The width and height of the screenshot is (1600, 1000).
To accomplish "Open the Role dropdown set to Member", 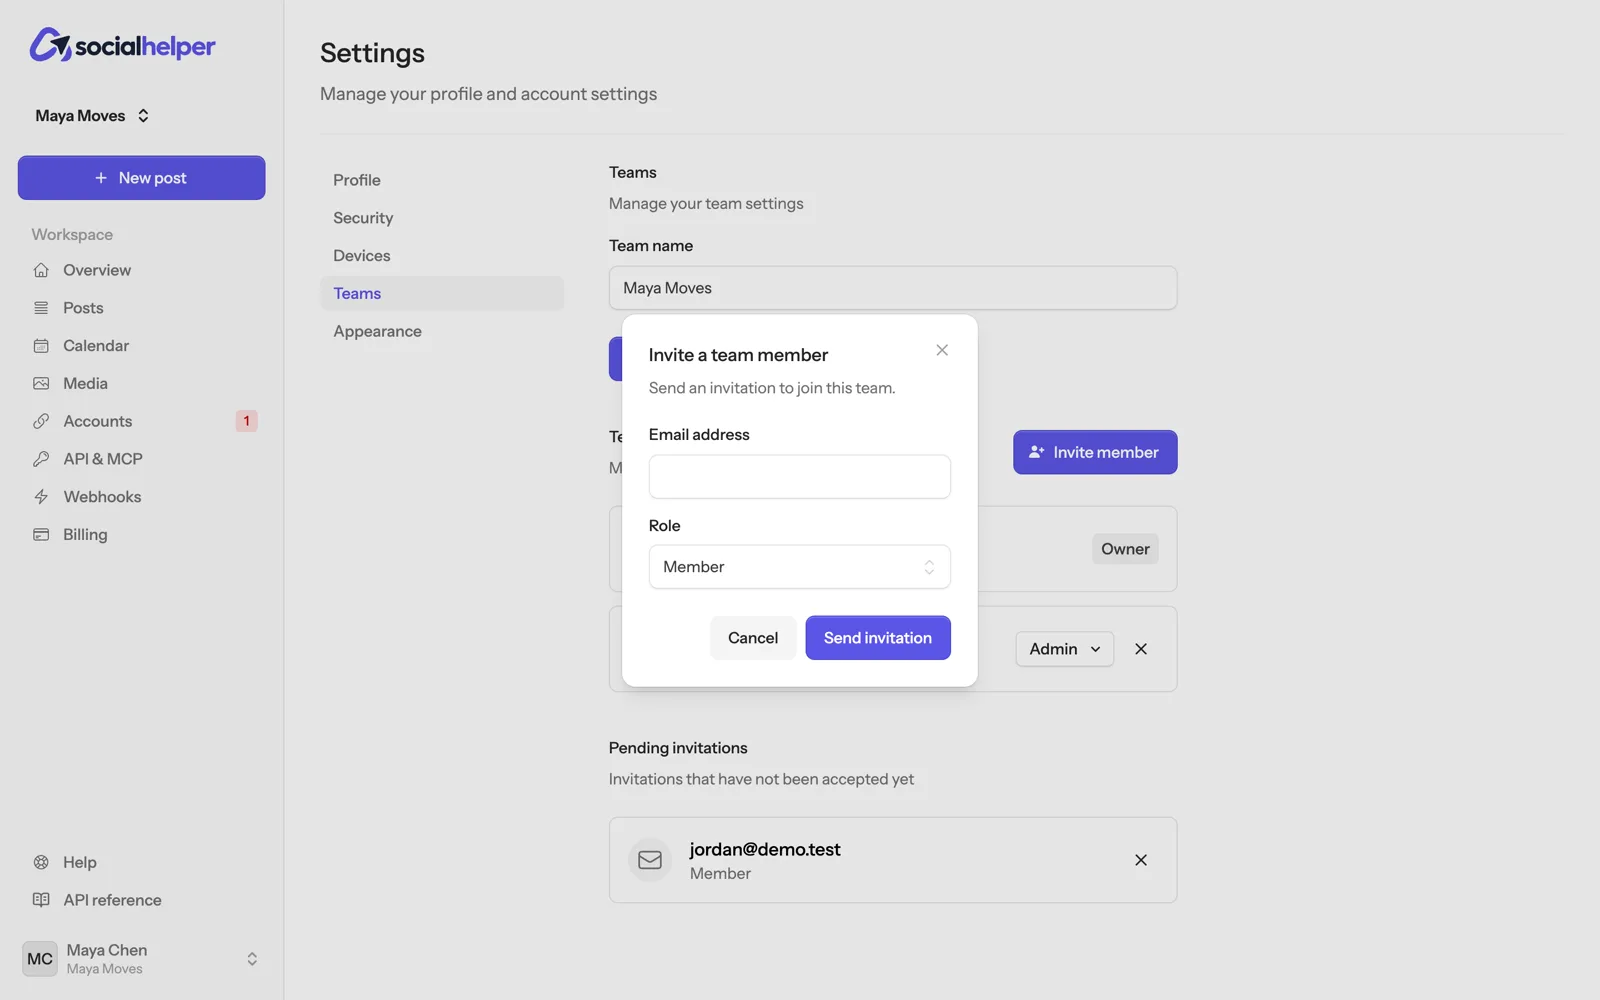I will 800,567.
